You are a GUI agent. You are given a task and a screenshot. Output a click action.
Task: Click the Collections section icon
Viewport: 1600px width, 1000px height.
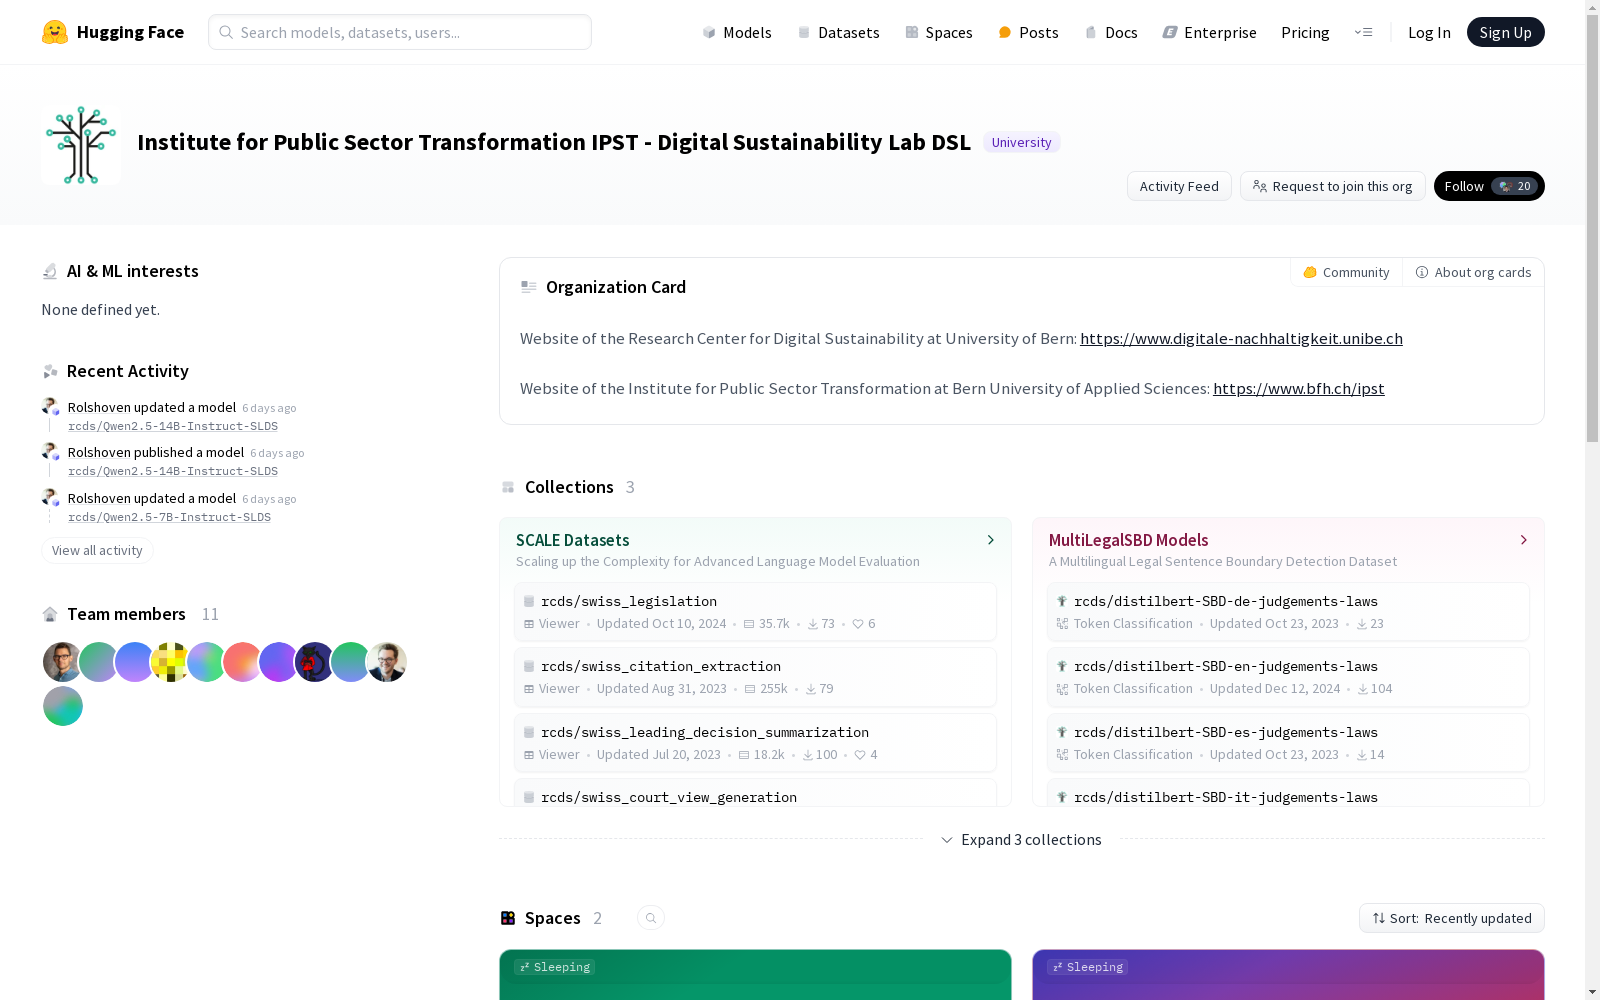point(508,487)
